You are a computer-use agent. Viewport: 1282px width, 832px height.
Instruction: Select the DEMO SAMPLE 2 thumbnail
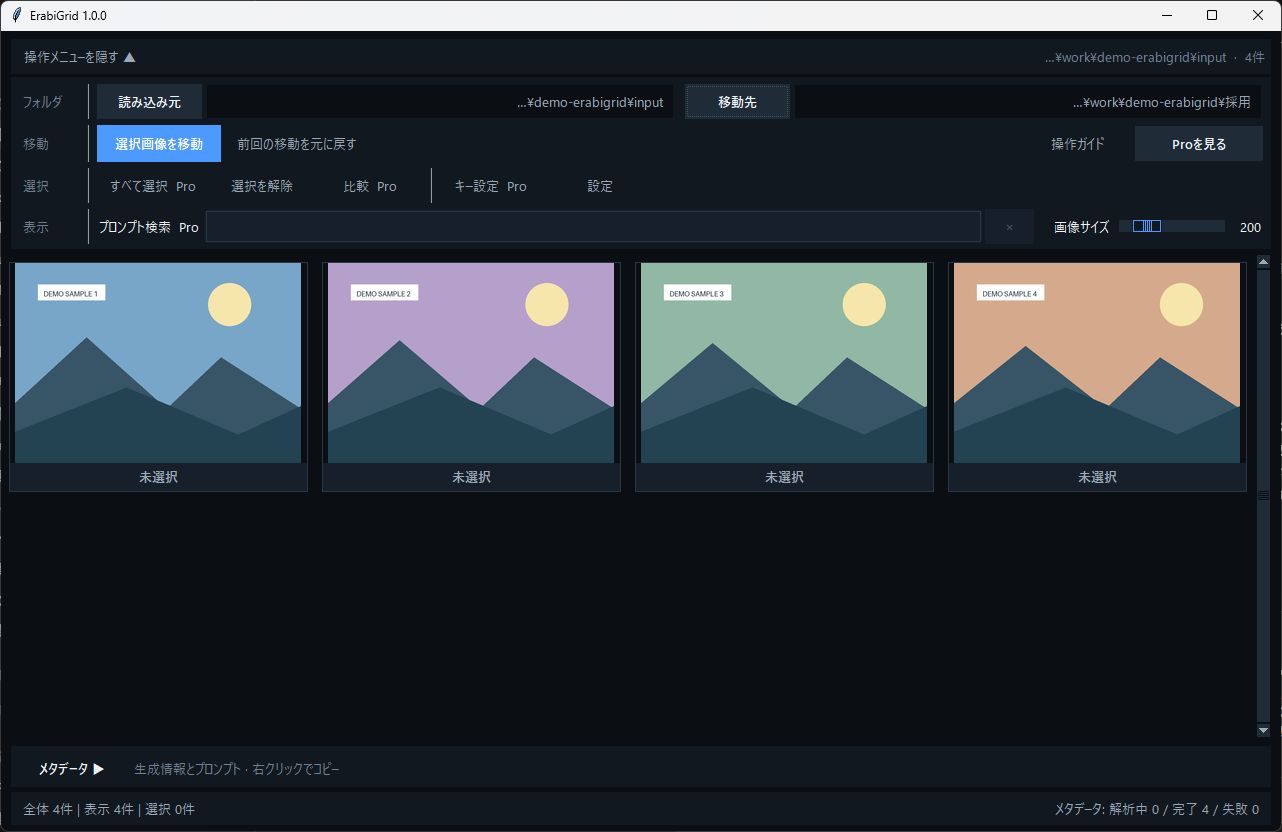[x=471, y=363]
